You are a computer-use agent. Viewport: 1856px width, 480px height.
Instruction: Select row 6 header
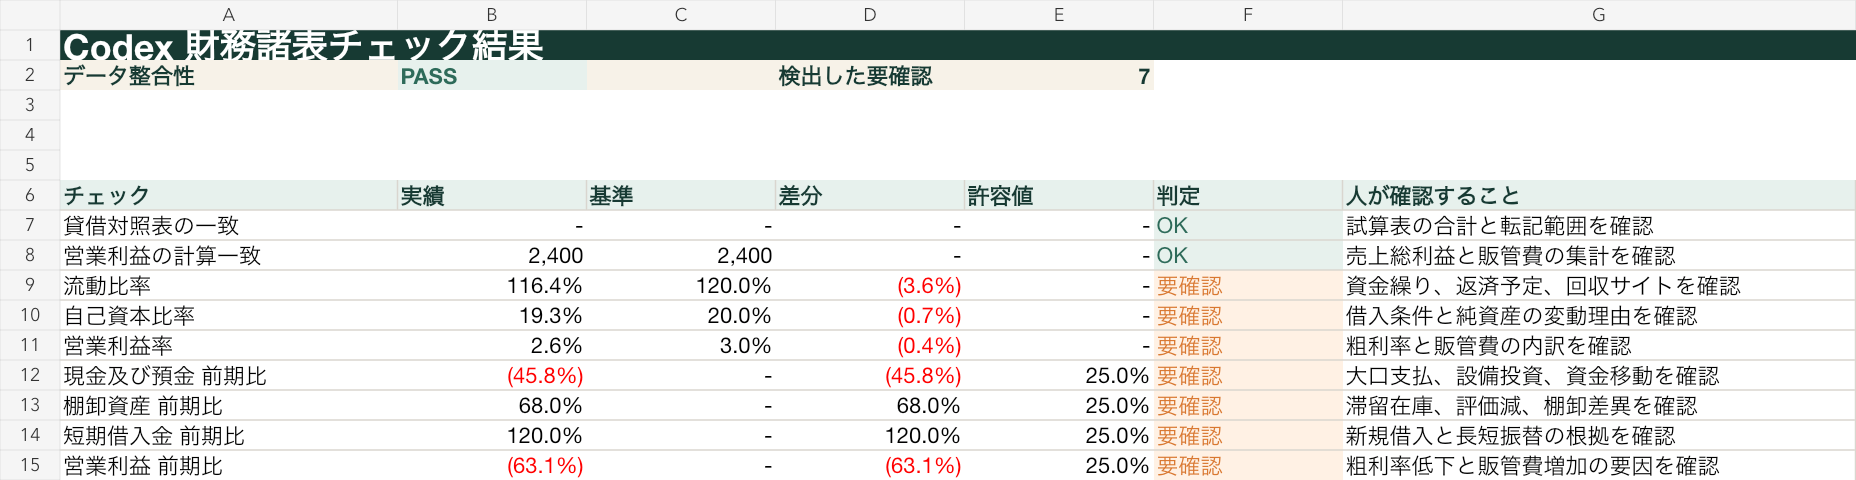click(x=30, y=195)
